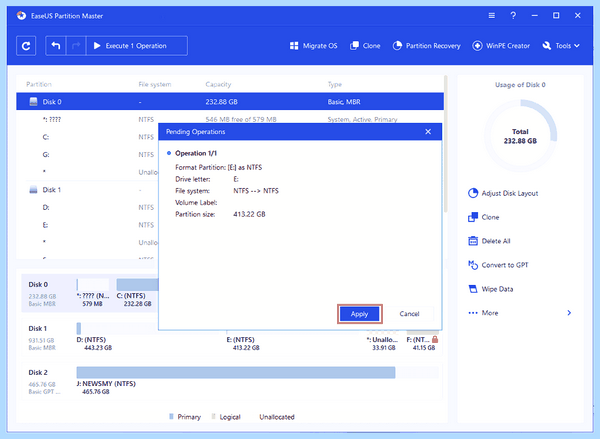Click the J: NEWSMY partition bar on Disk 2
600x439 pixels.
coord(236,372)
